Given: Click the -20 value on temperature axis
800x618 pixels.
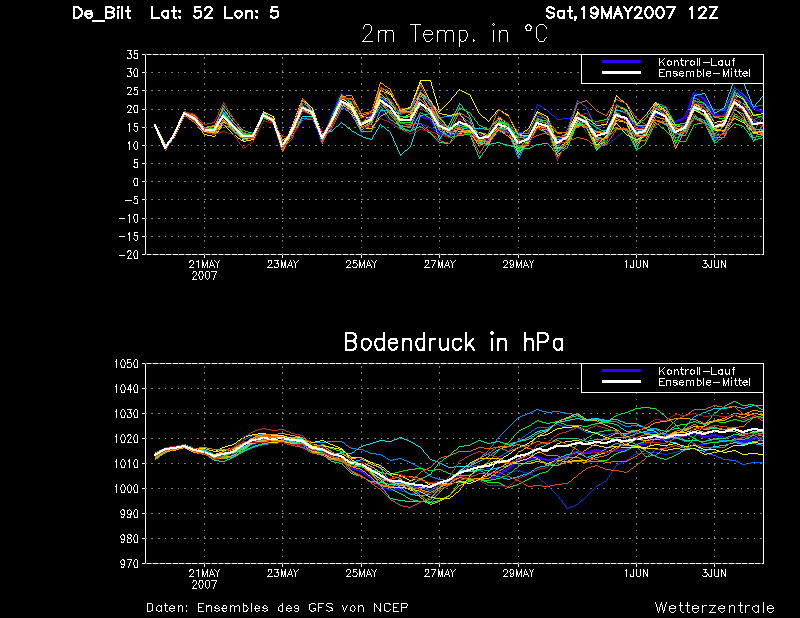Looking at the screenshot, I should 129,255.
